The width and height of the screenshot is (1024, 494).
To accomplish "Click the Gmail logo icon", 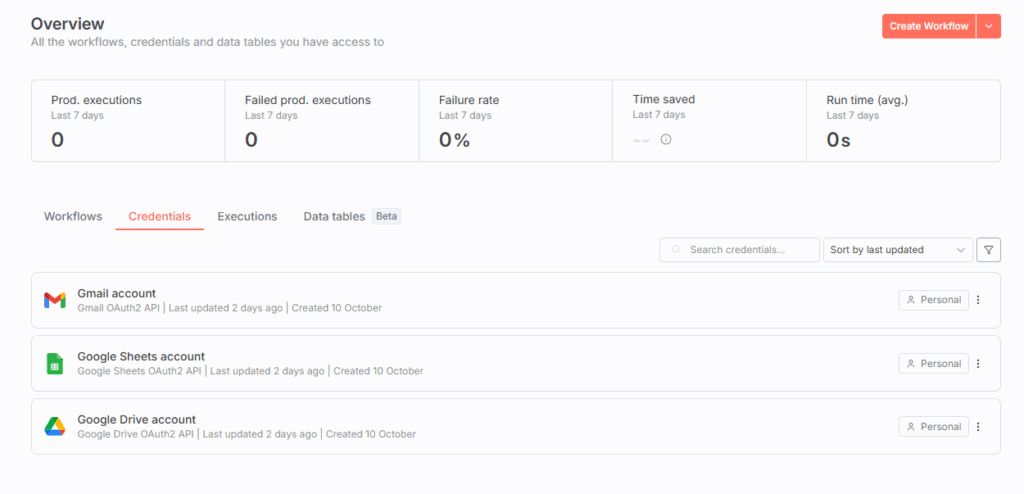I will pos(54,300).
